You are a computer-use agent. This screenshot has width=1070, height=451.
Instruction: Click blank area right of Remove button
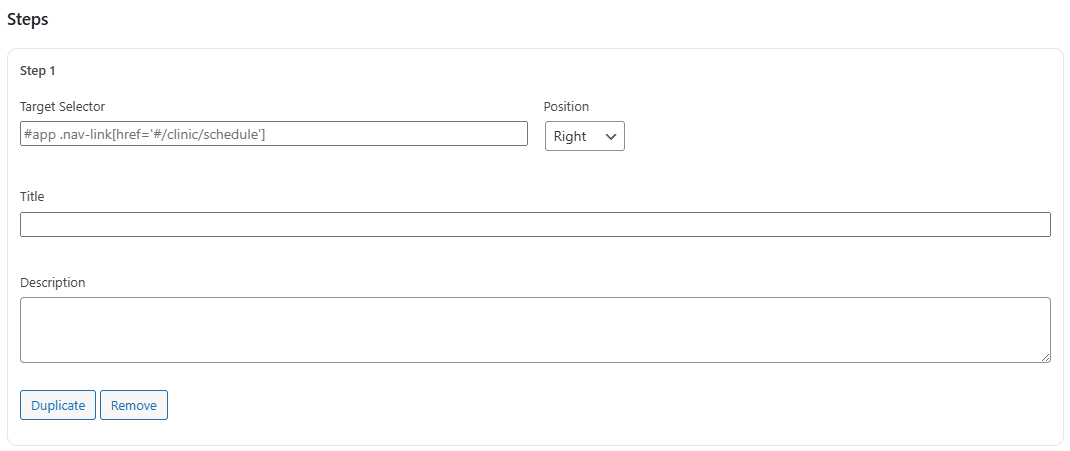point(600,405)
